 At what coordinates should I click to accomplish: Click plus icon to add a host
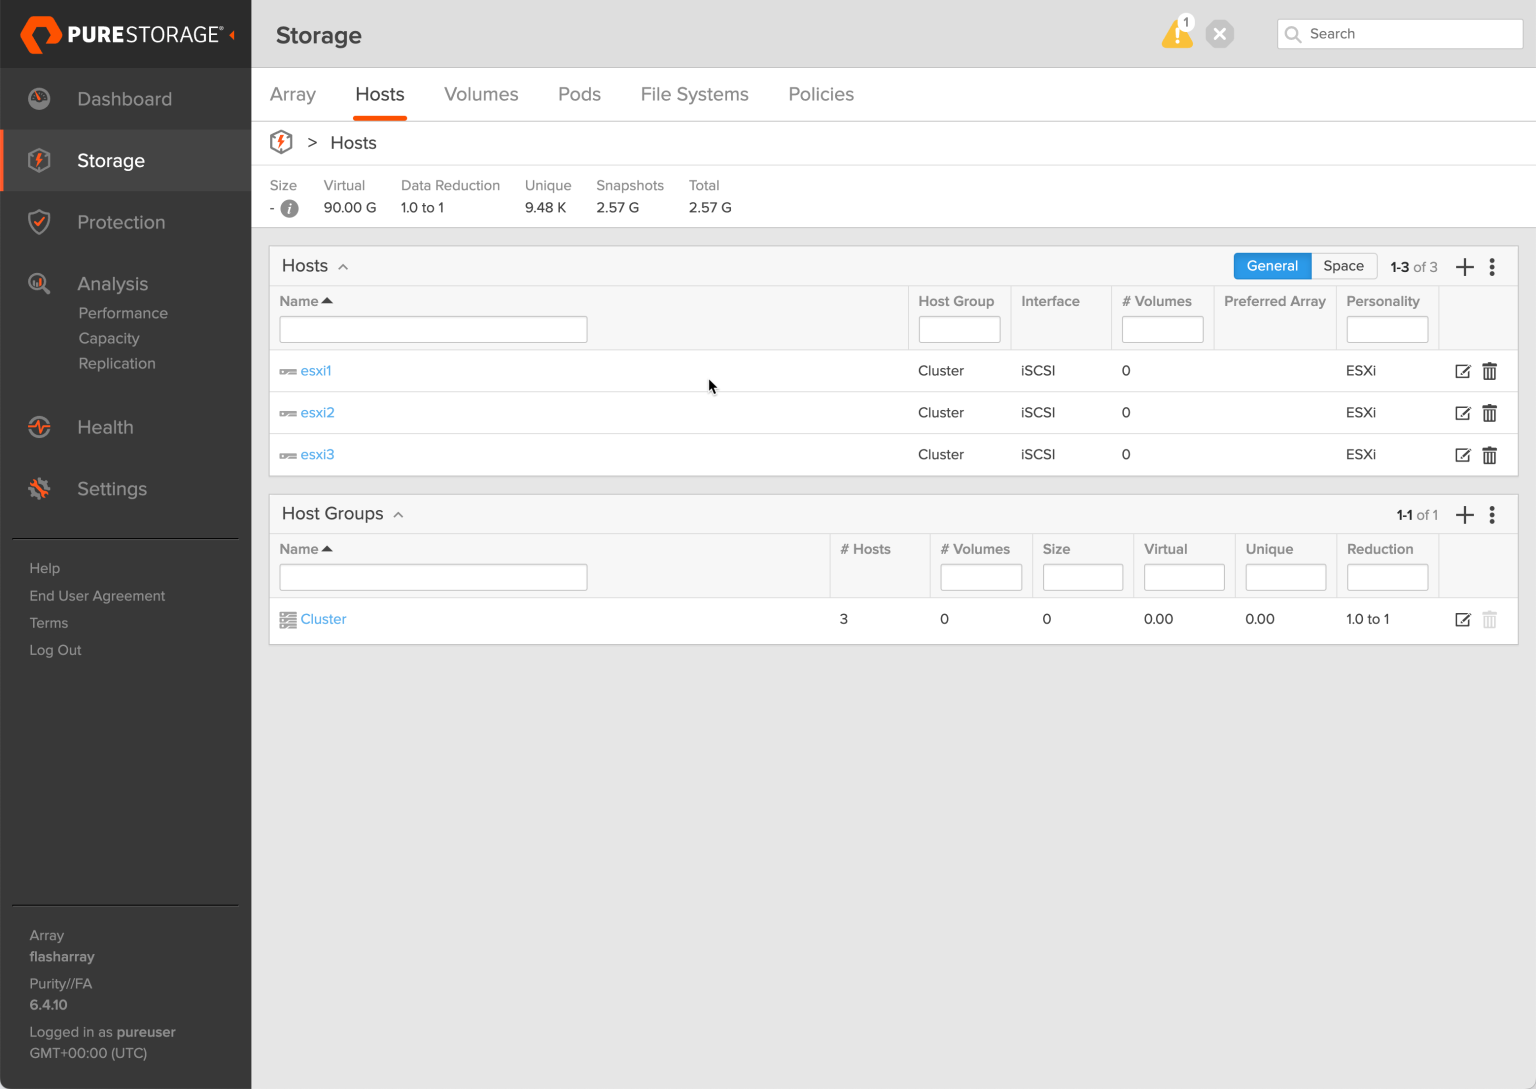[x=1464, y=267]
